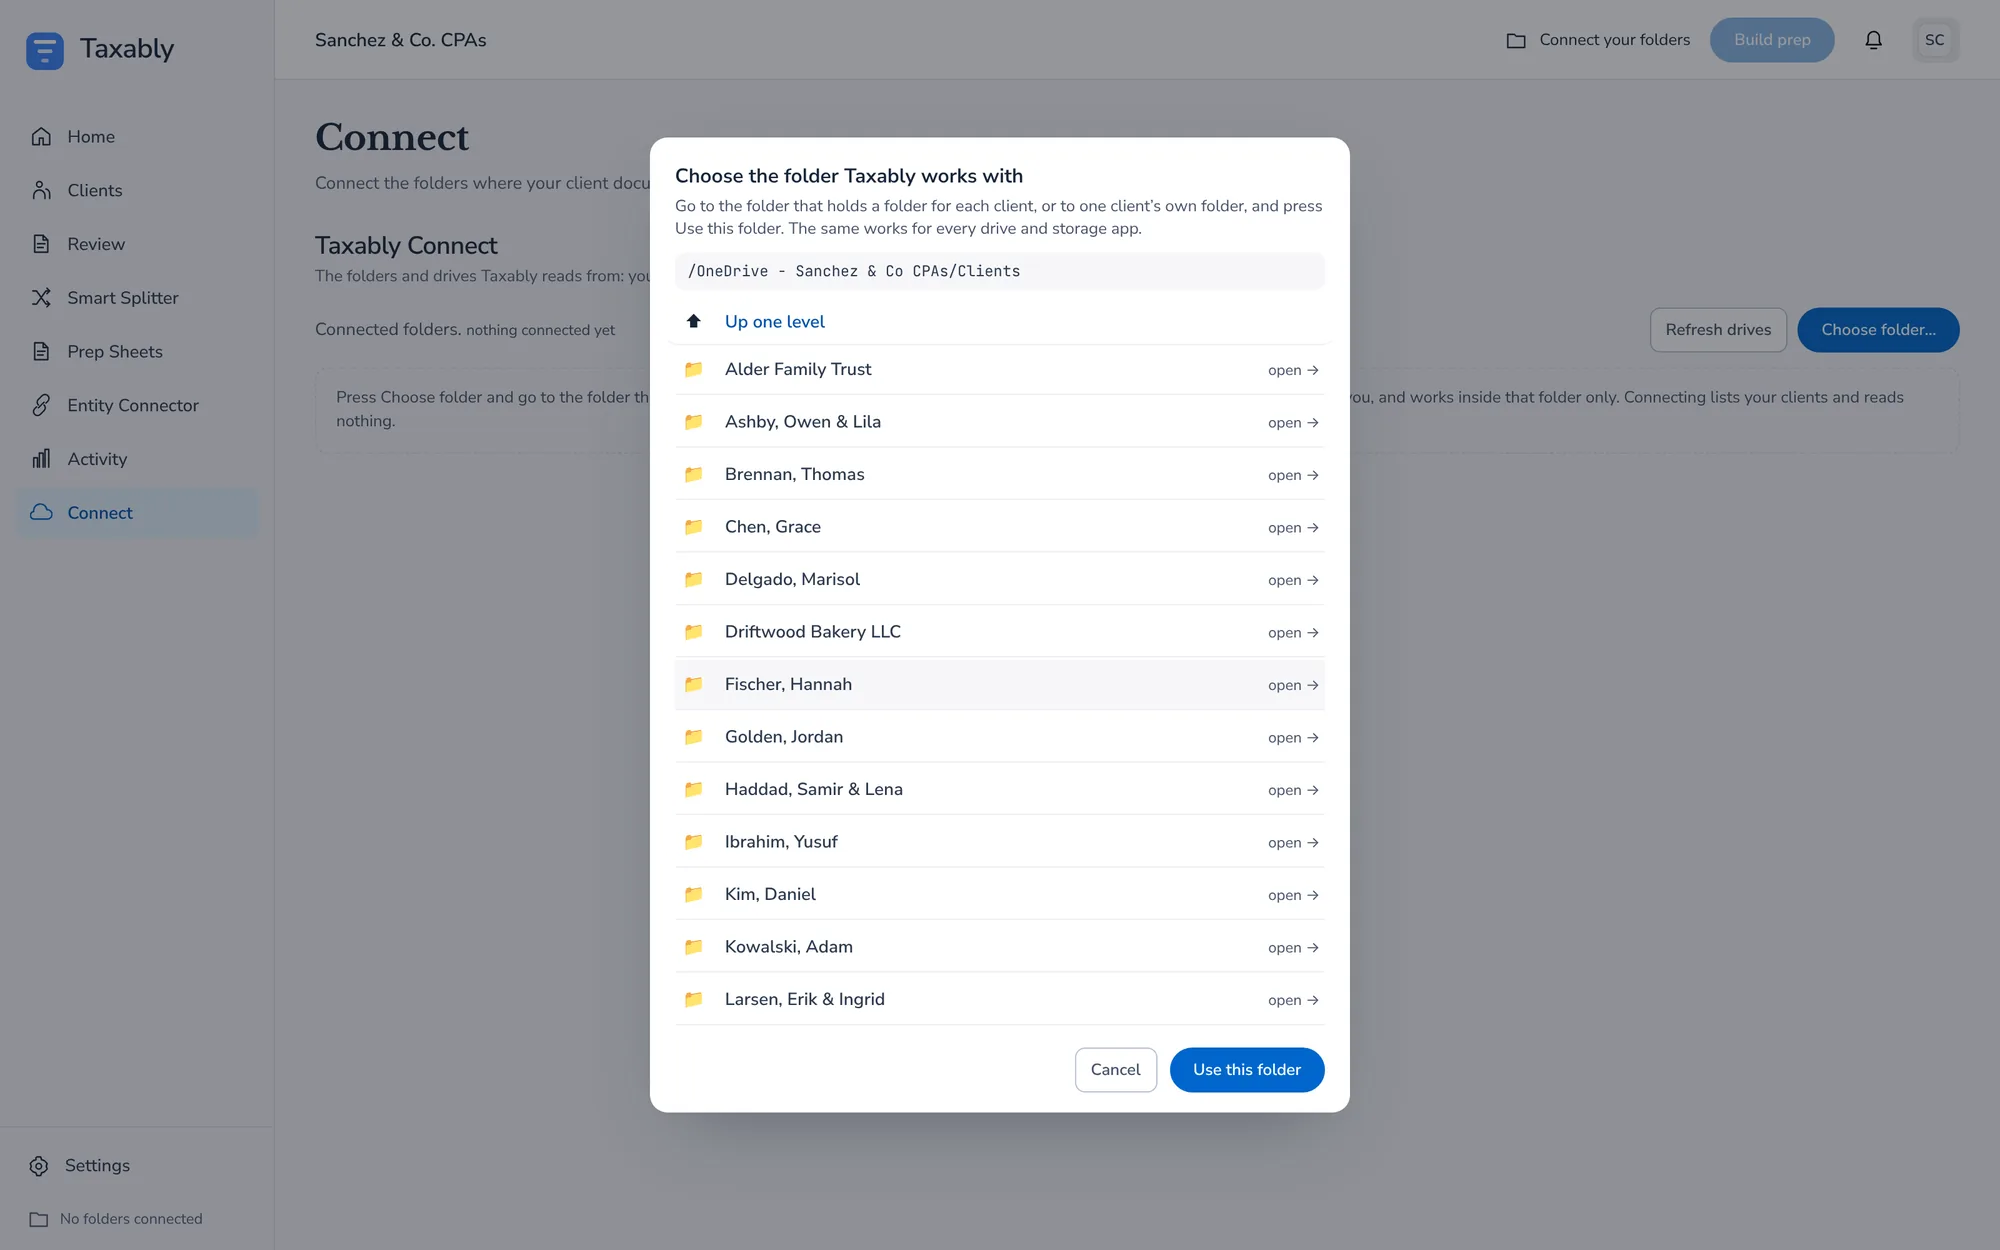Click the Activity bar-chart icon
2000x1250 pixels.
pyautogui.click(x=41, y=459)
